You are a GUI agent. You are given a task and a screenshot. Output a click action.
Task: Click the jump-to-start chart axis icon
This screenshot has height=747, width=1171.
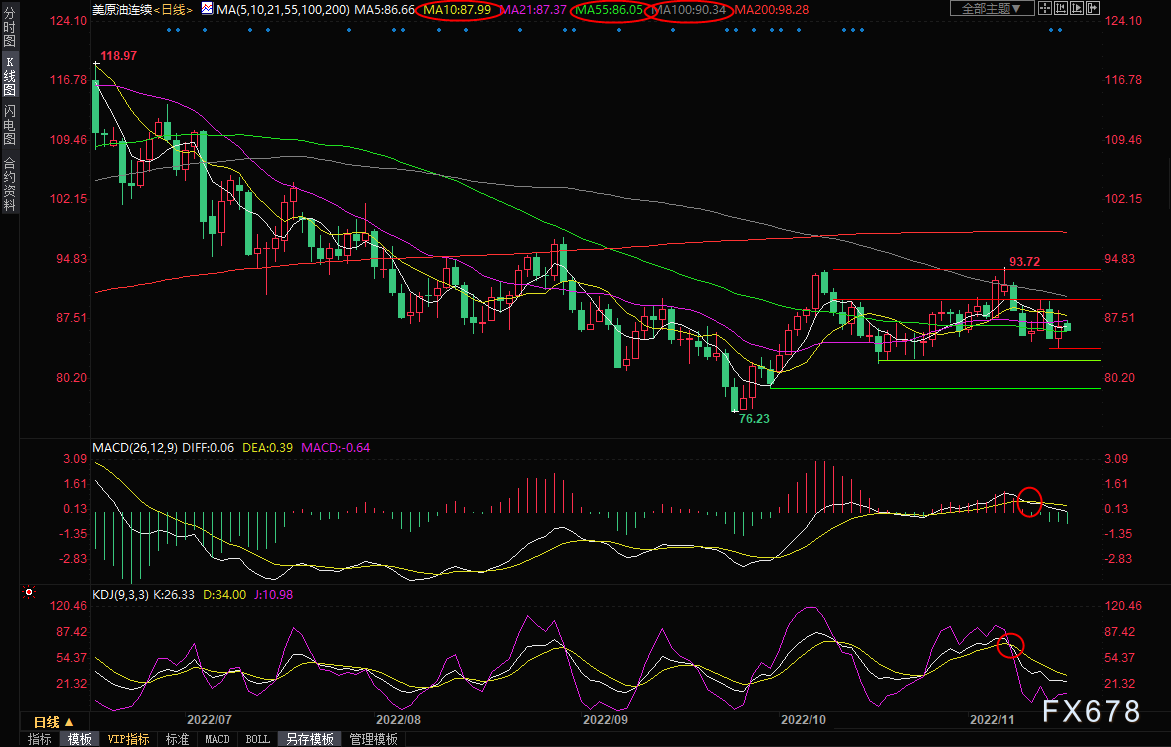click(1060, 8)
